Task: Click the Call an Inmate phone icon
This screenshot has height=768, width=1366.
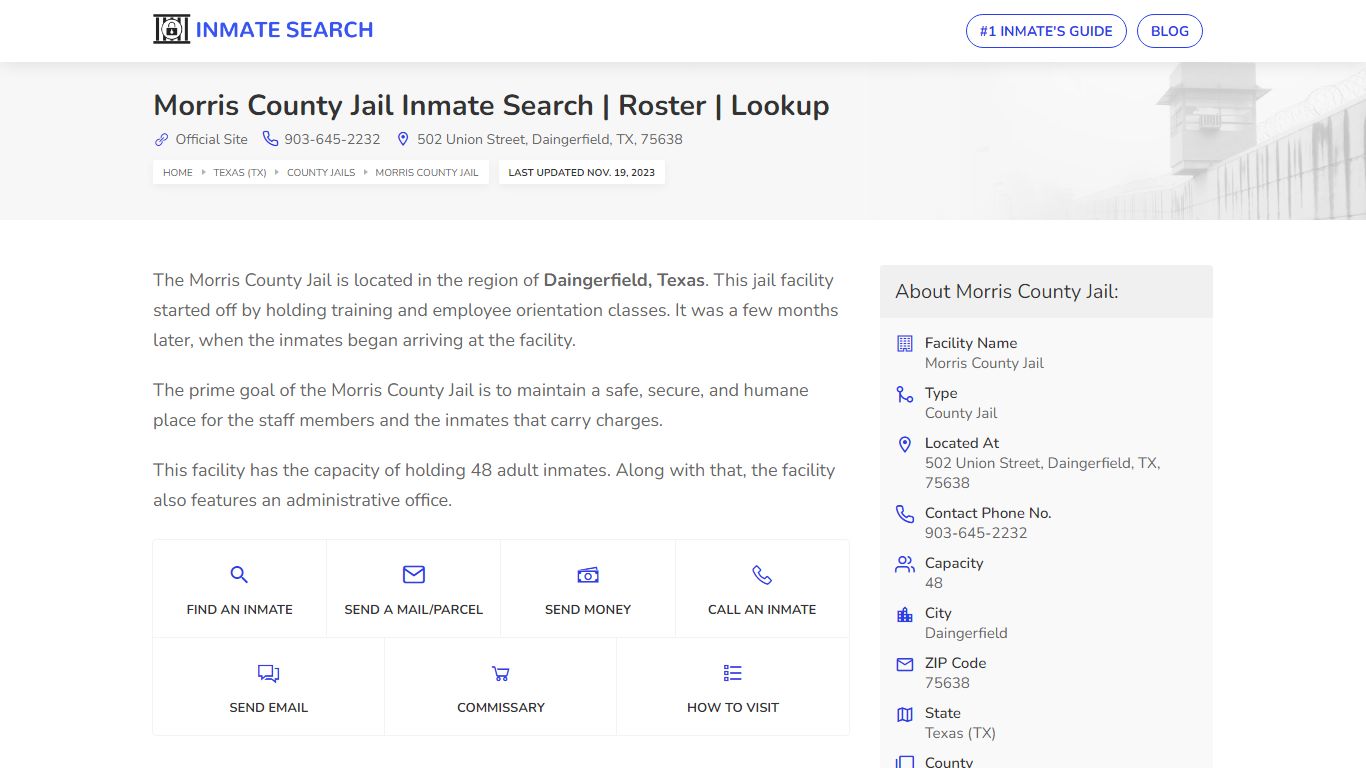Action: tap(762, 574)
